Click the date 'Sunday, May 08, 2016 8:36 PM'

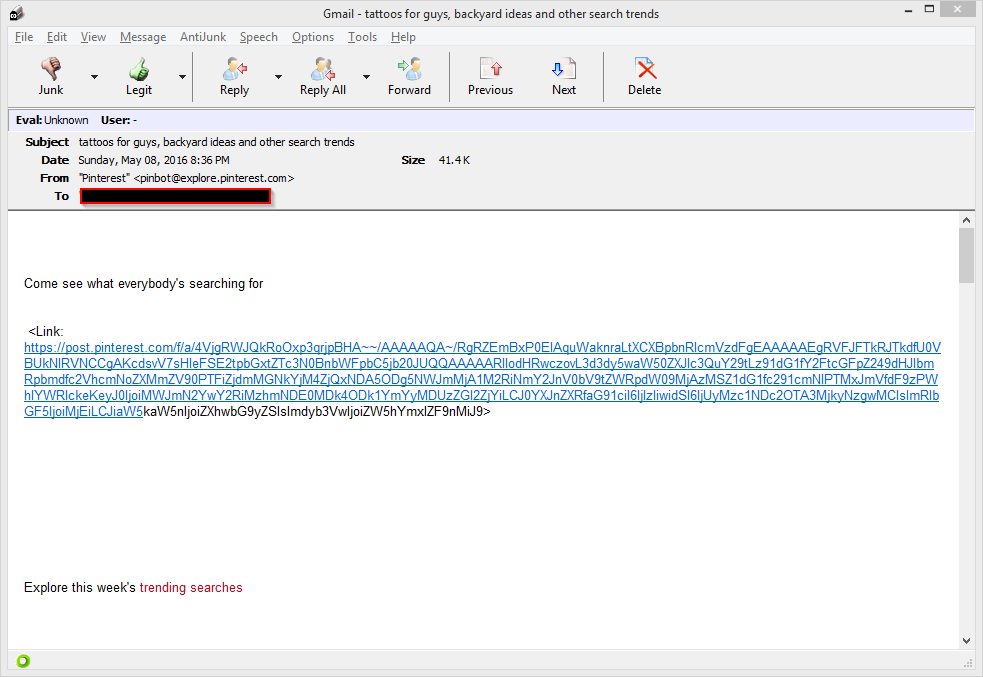click(154, 160)
